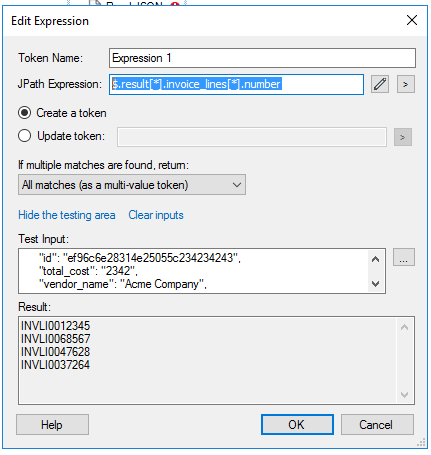Click into the JPath Expression text field

click(236, 84)
